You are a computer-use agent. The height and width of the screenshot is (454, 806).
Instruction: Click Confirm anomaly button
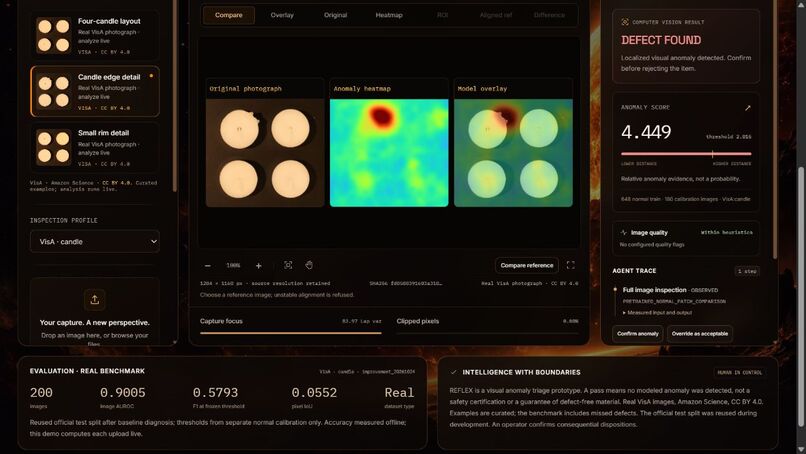tap(637, 334)
